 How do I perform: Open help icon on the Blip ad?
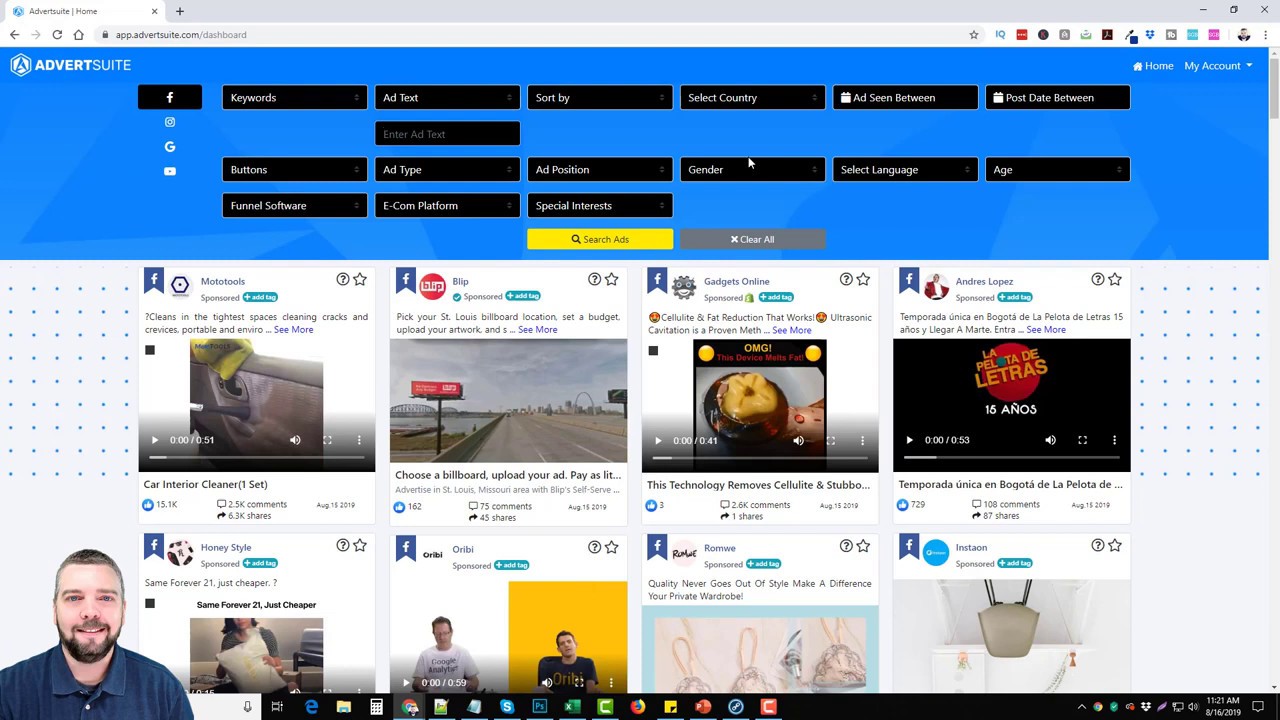(594, 280)
